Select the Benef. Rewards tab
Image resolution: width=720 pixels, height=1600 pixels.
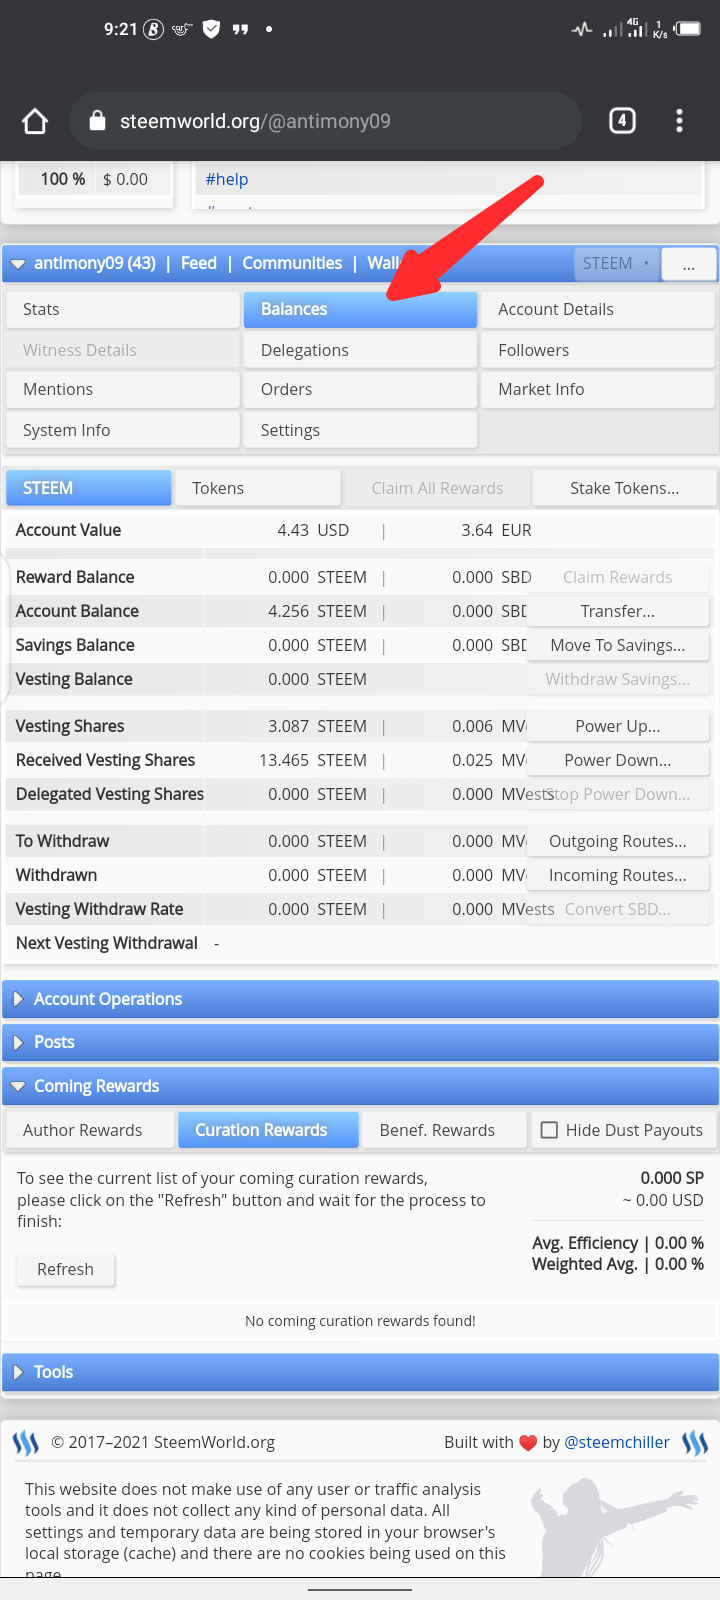click(x=444, y=1130)
